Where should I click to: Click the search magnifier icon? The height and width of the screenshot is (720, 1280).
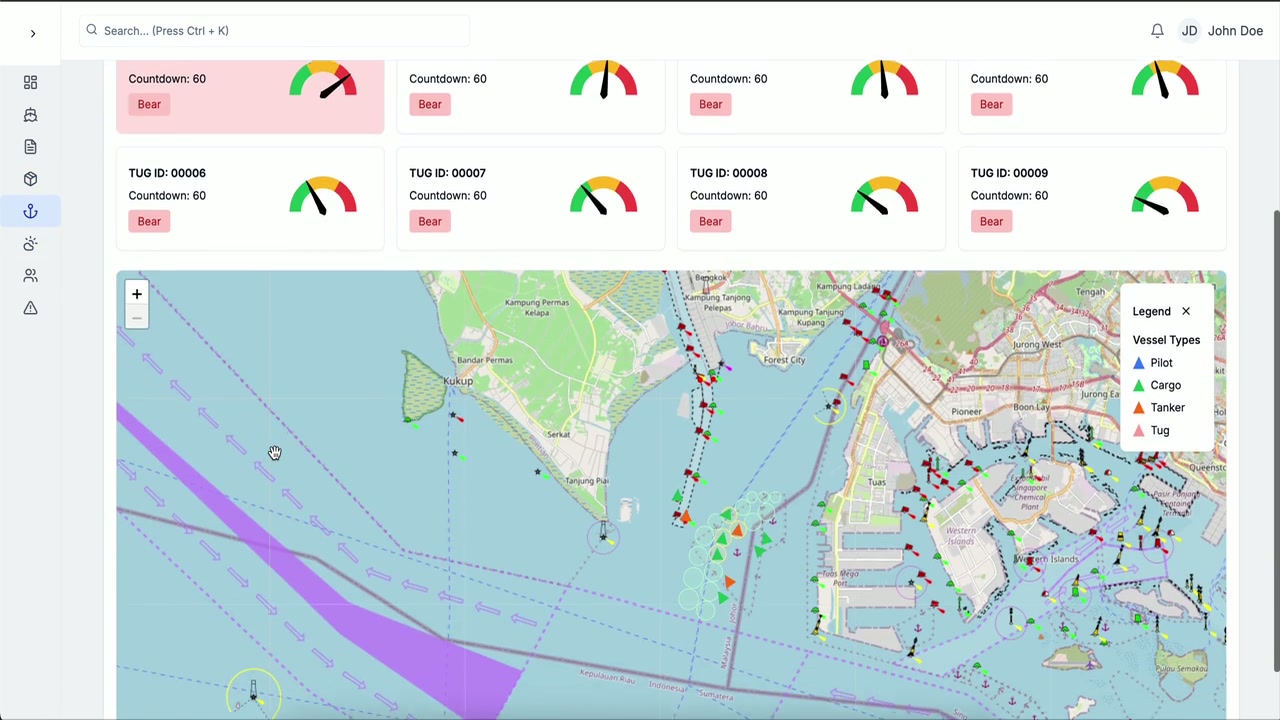click(x=92, y=30)
